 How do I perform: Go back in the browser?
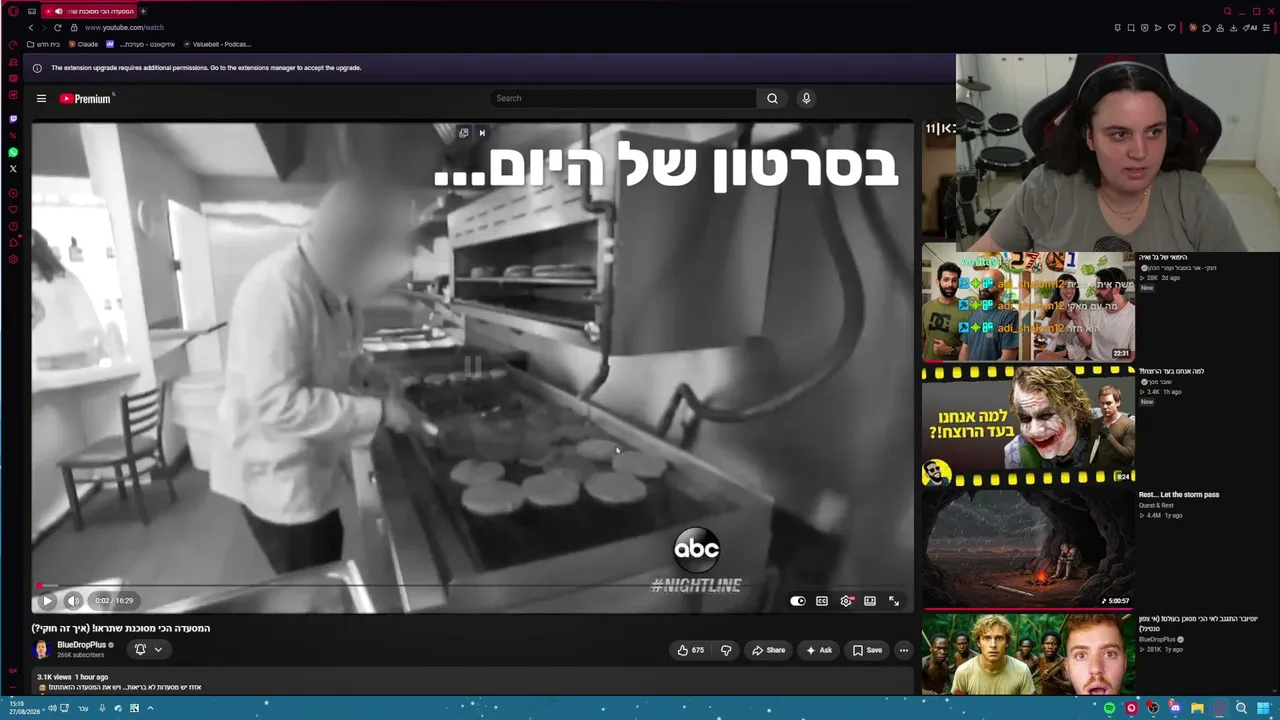click(30, 27)
